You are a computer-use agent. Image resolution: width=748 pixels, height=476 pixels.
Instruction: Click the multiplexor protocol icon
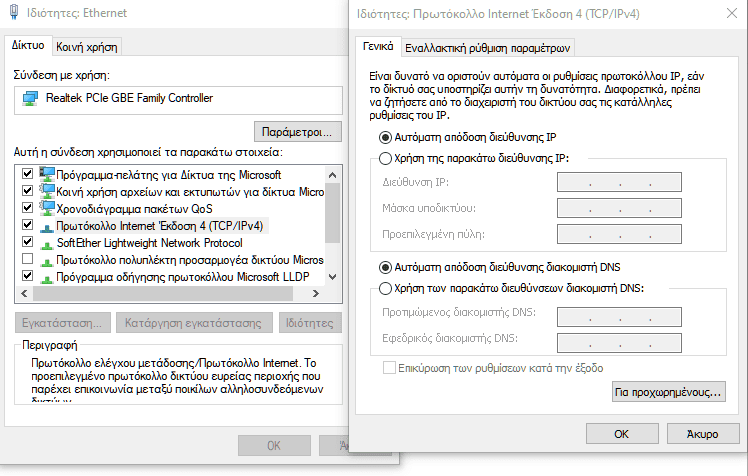click(x=47, y=262)
